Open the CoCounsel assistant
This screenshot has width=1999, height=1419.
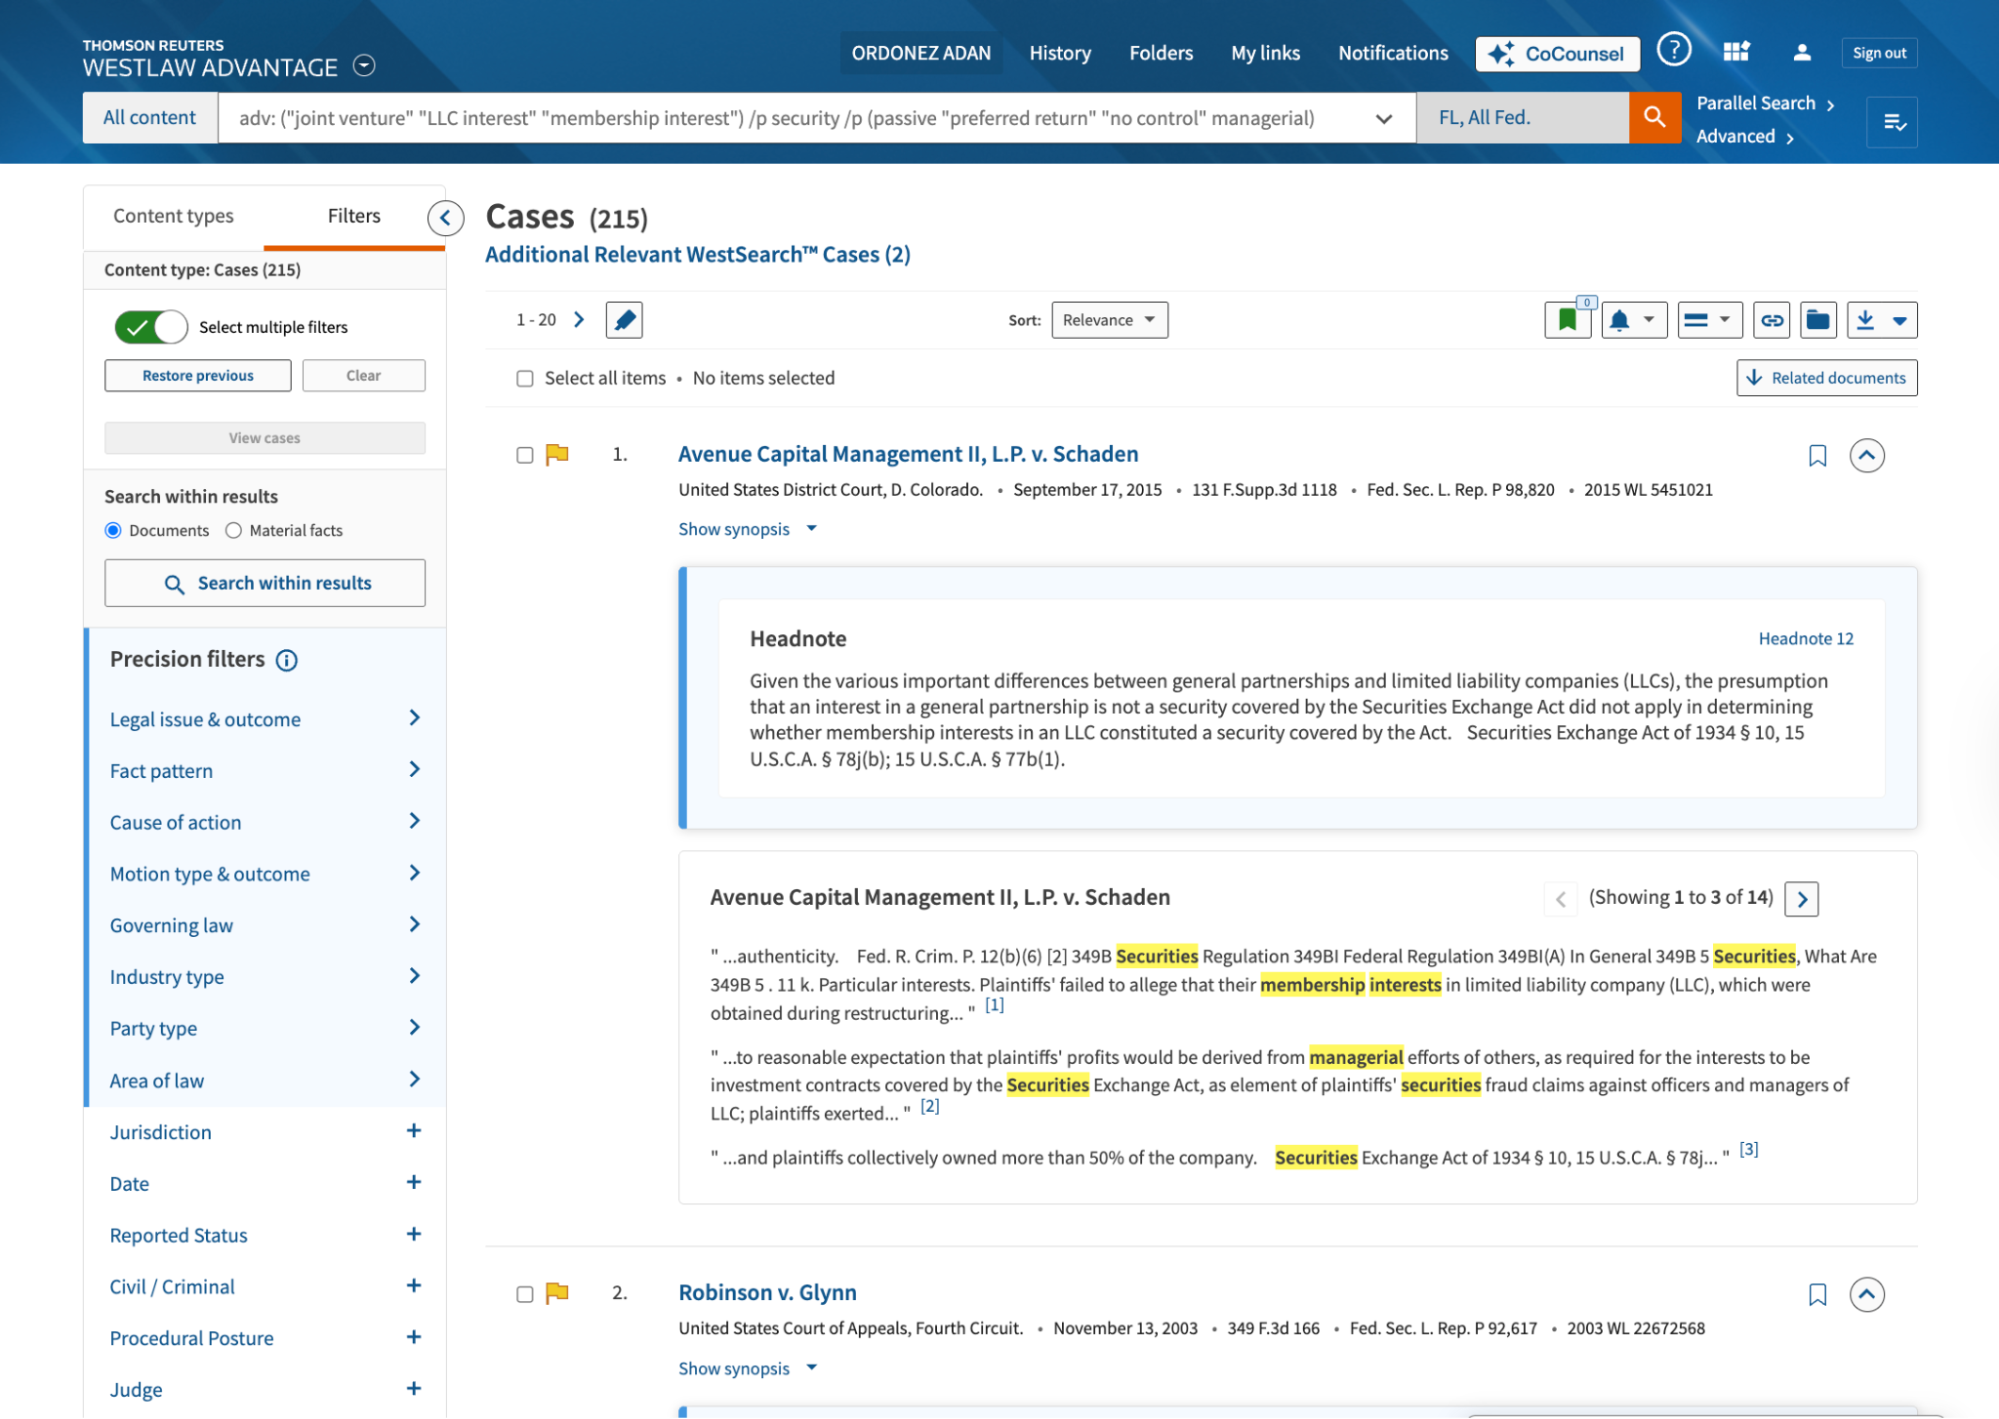(x=1556, y=53)
